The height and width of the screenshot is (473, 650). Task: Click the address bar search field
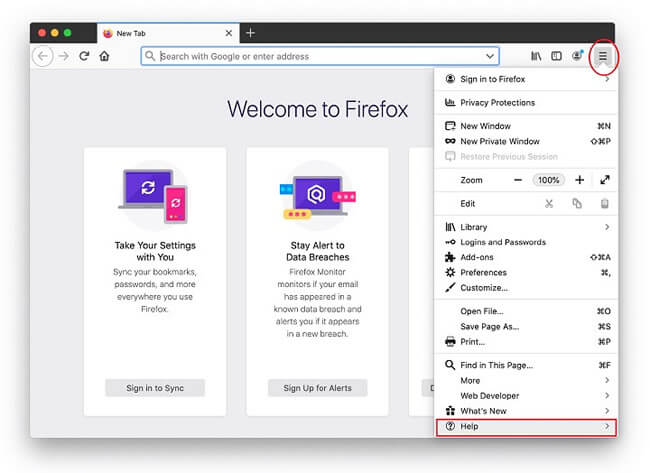(x=320, y=56)
